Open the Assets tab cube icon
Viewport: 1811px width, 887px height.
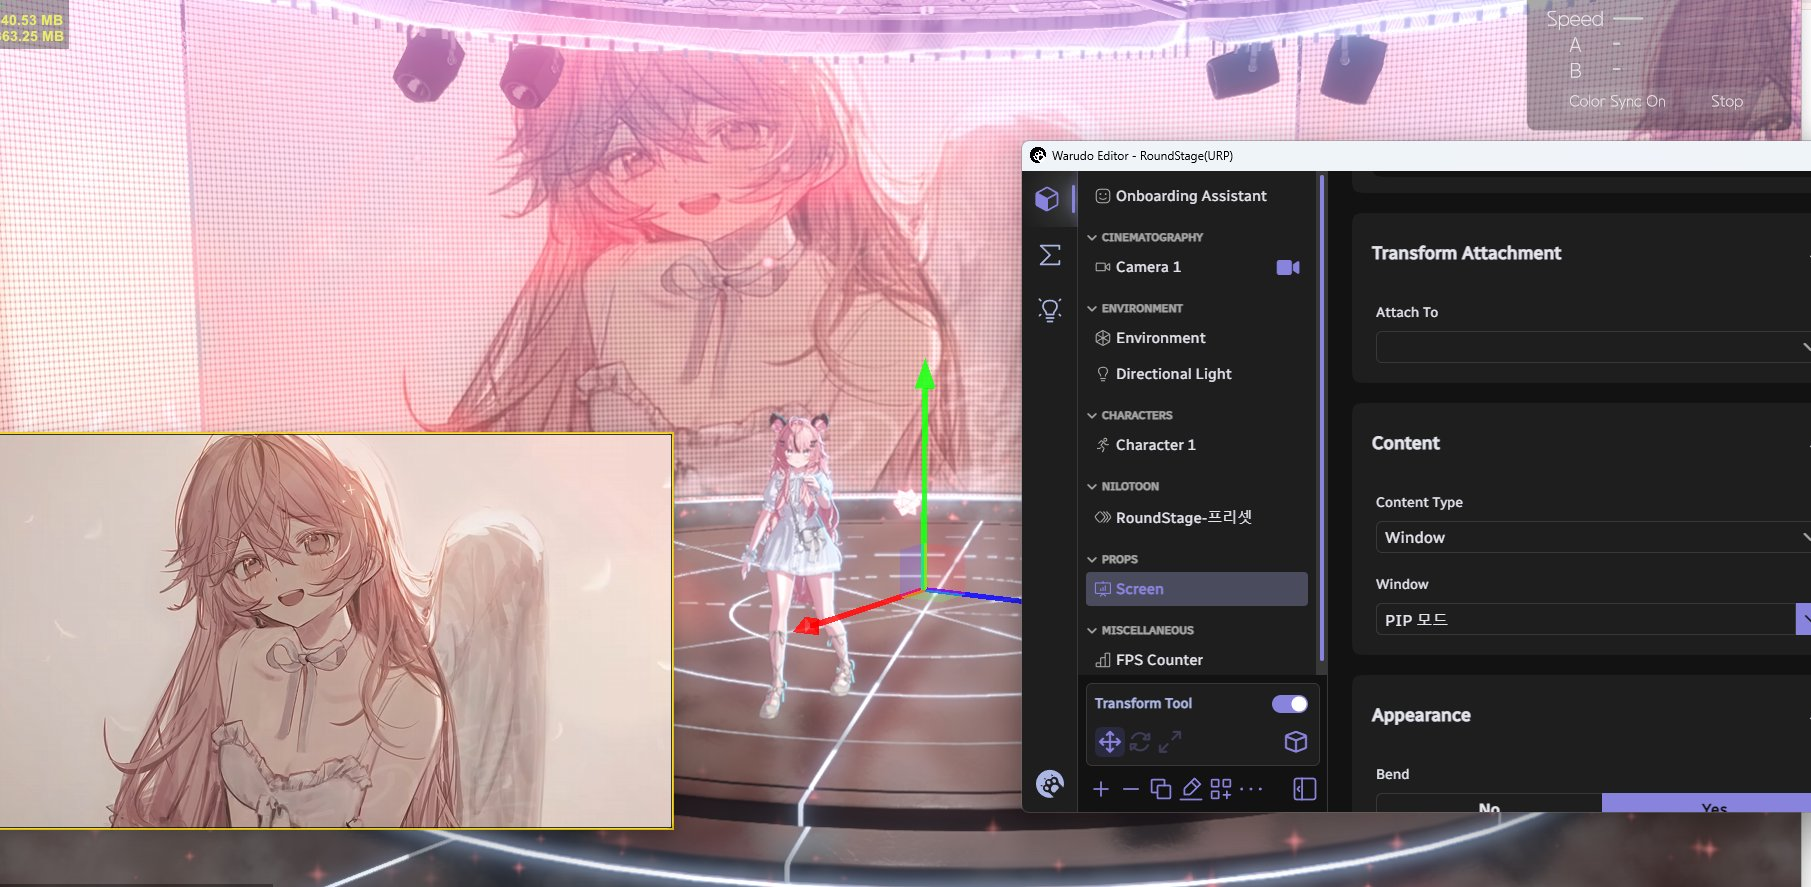point(1047,199)
